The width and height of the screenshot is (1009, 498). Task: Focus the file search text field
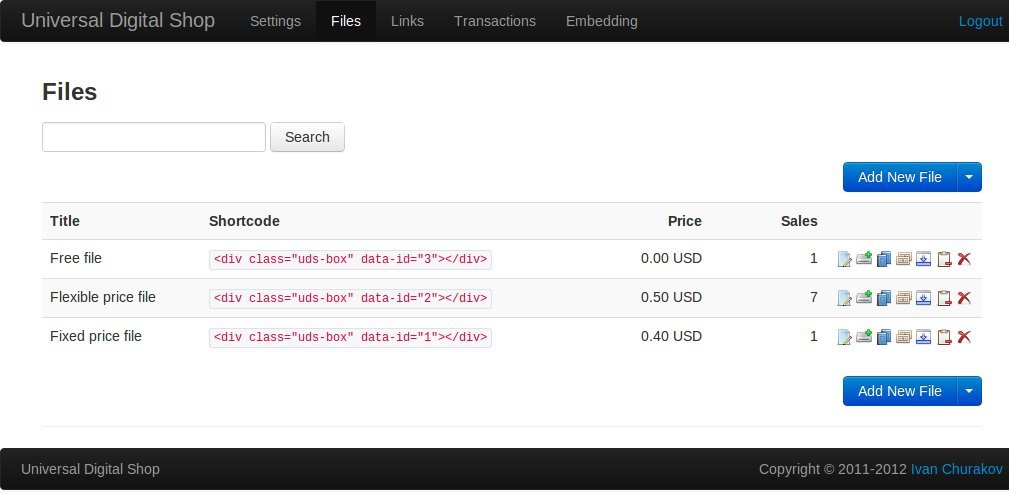(154, 137)
